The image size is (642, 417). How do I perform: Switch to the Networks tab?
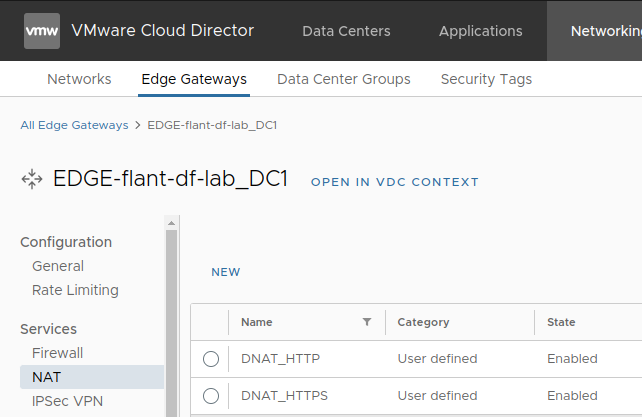click(79, 79)
